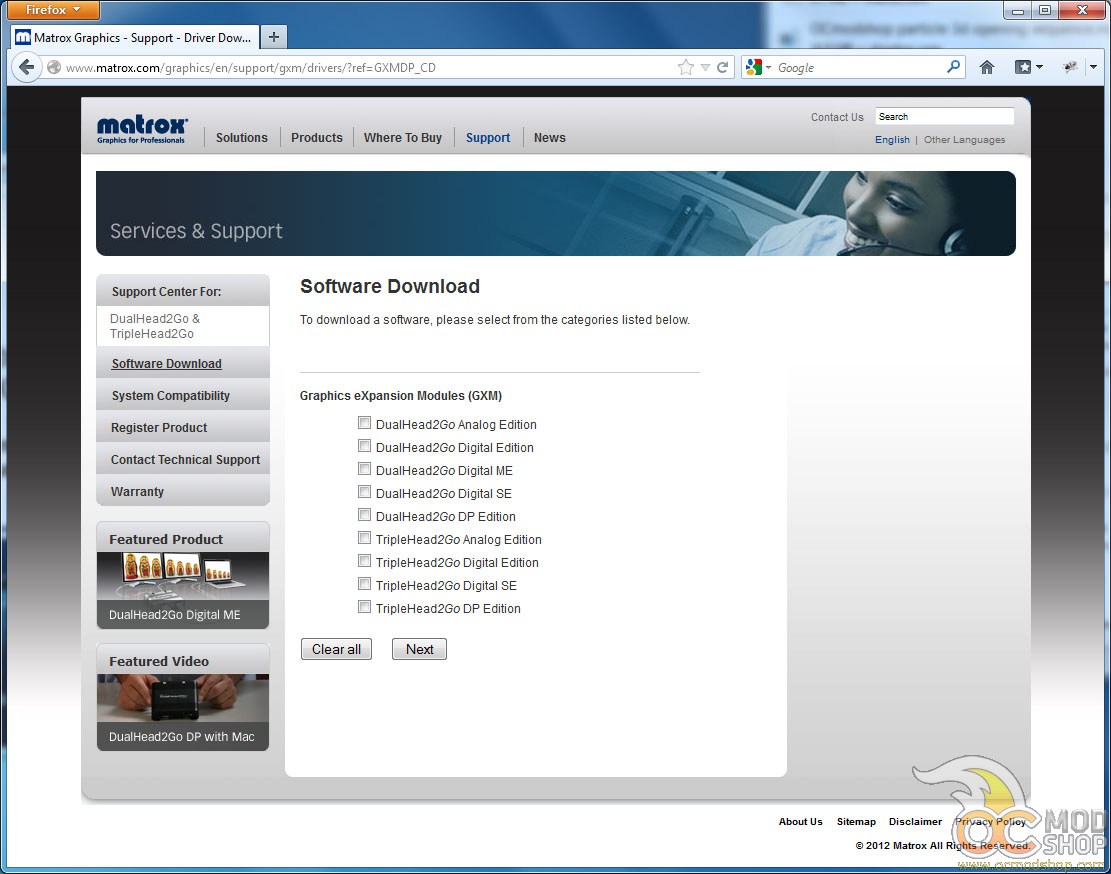Screen dimensions: 1111x874
Task: Open the Support menu
Action: [487, 137]
